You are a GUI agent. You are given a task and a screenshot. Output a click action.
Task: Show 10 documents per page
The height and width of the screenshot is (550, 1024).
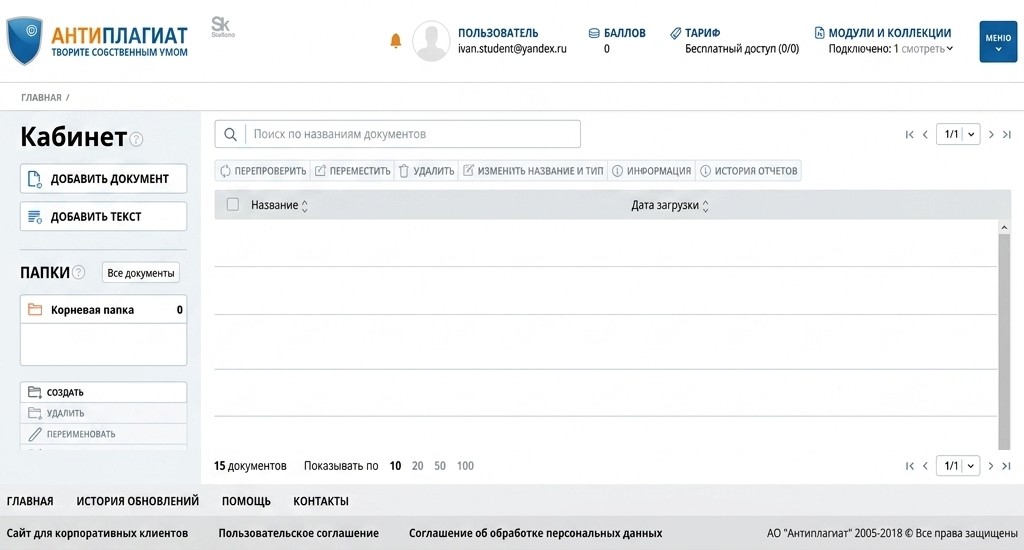pyautogui.click(x=395, y=466)
